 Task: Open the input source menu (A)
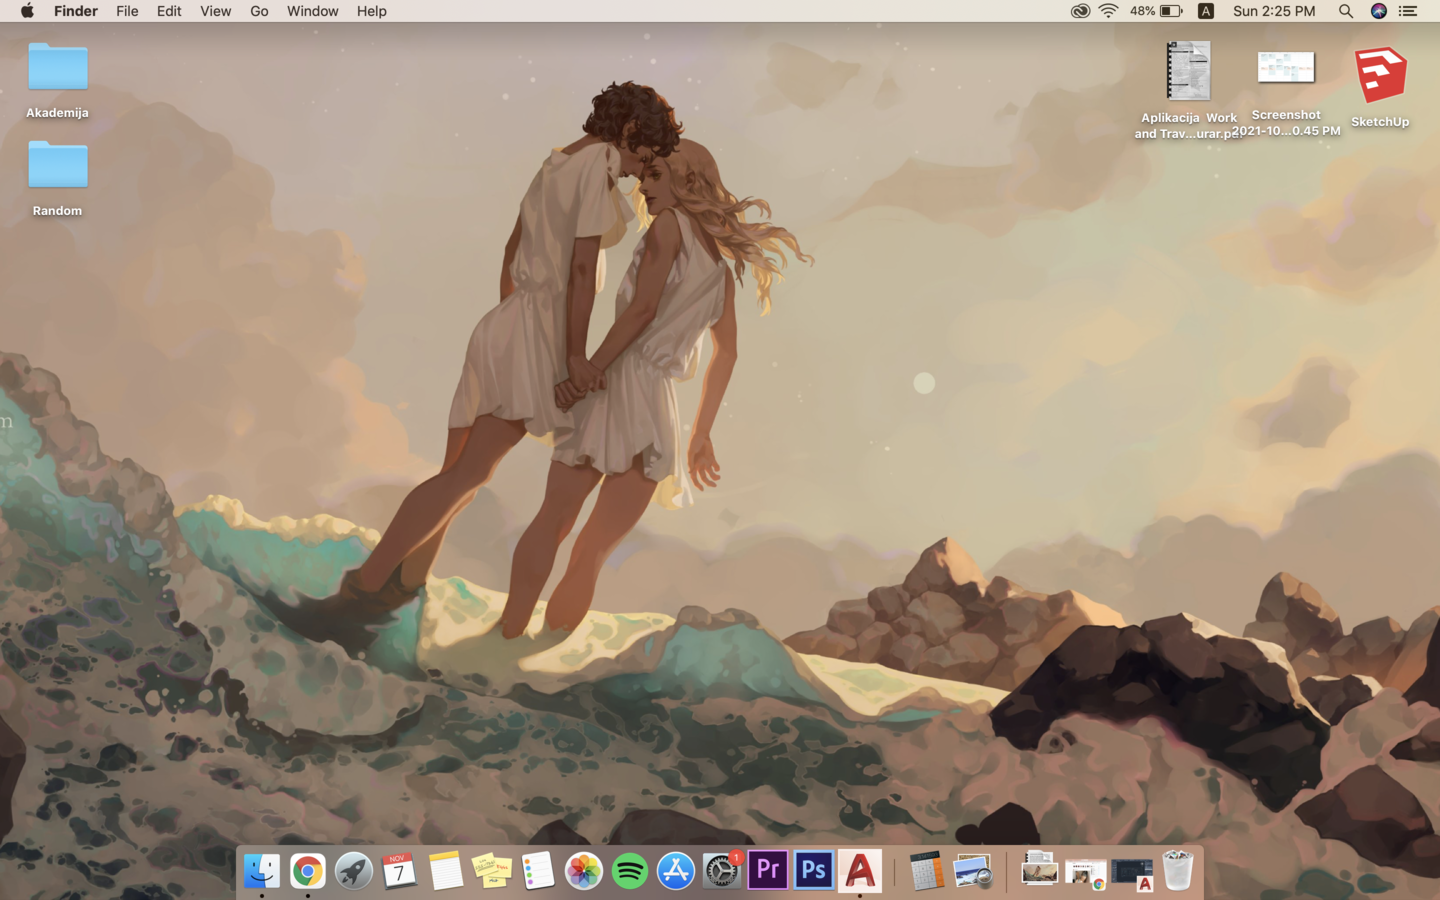point(1206,11)
